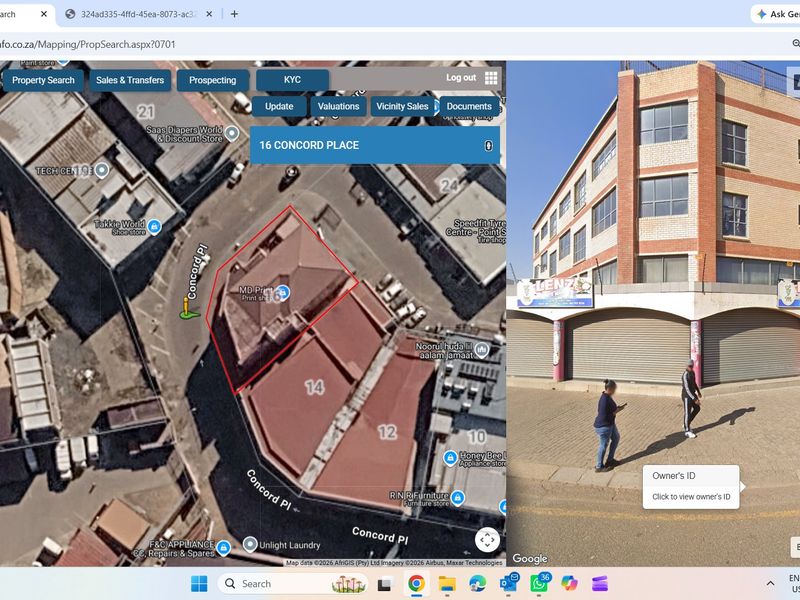Open the KYC tab
The image size is (800, 600).
[292, 80]
